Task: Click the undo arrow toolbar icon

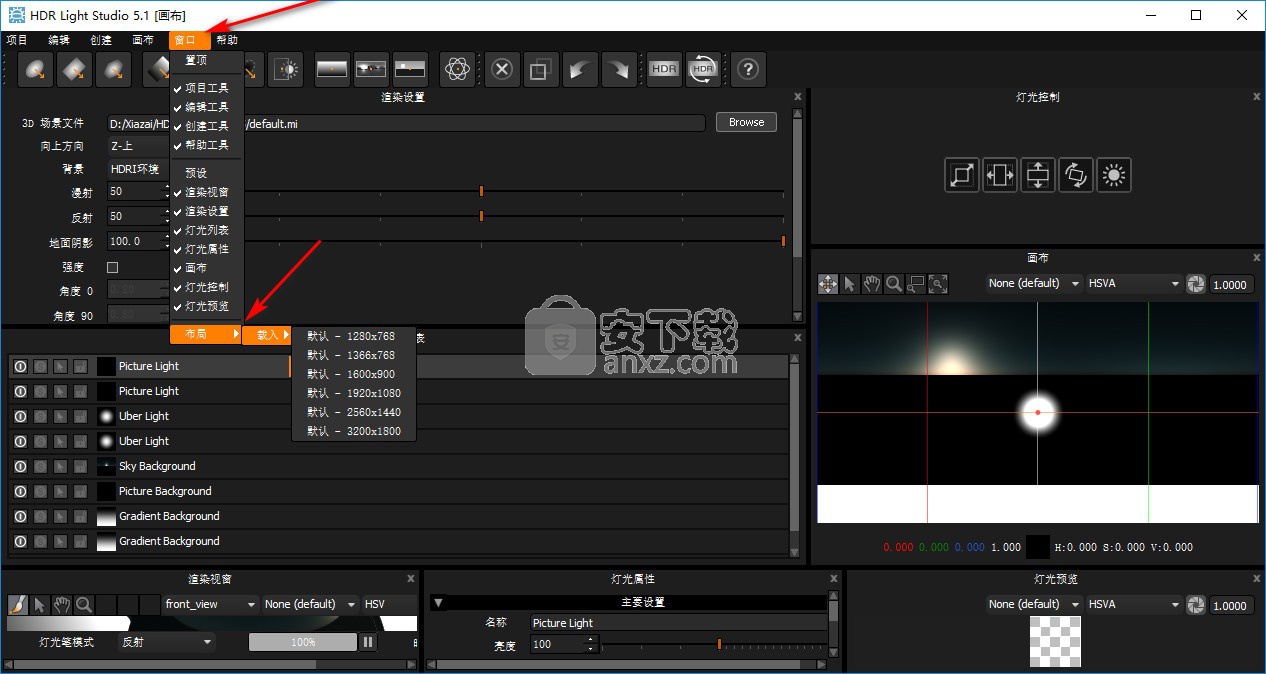Action: tap(579, 69)
